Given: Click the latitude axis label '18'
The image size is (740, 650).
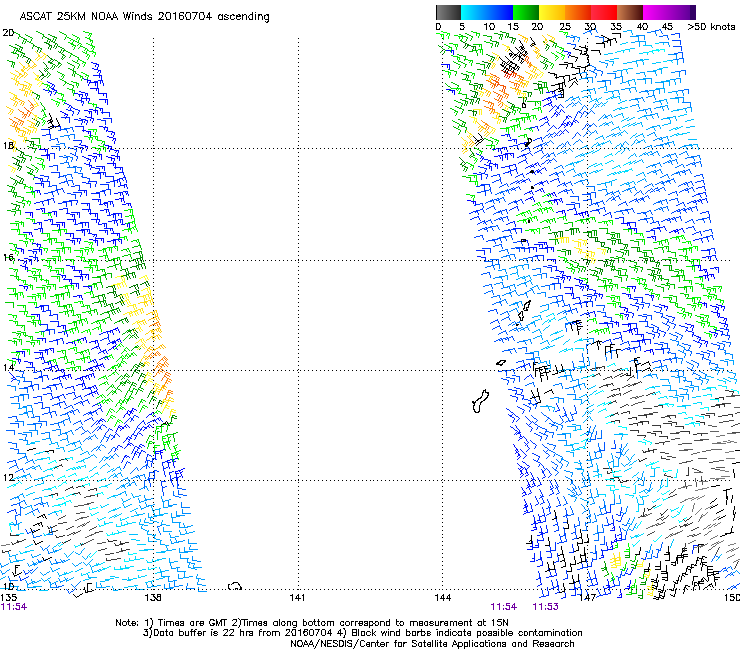Looking at the screenshot, I should (x=8, y=145).
